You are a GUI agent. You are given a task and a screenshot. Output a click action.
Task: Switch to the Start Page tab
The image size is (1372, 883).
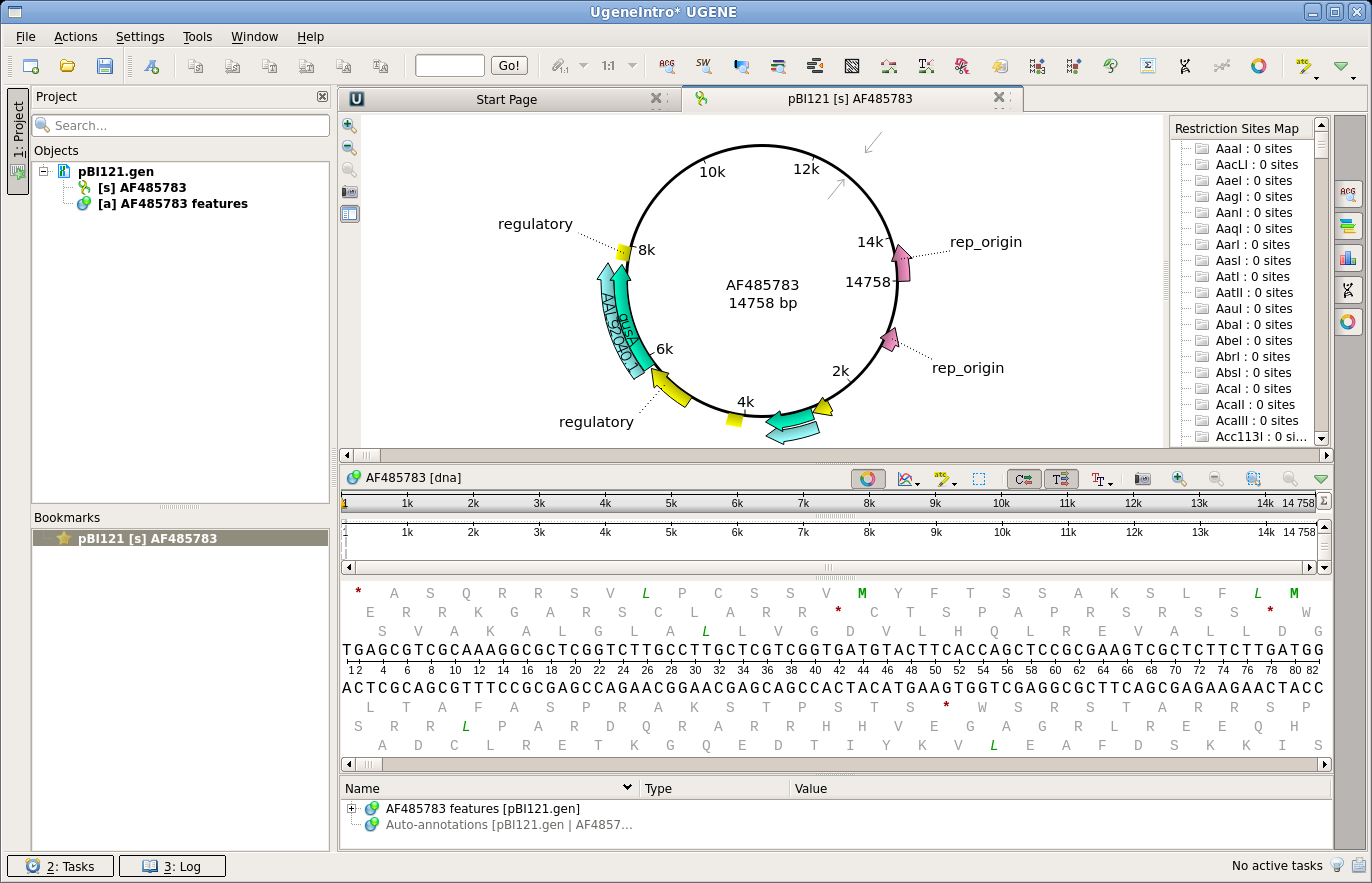pos(505,99)
